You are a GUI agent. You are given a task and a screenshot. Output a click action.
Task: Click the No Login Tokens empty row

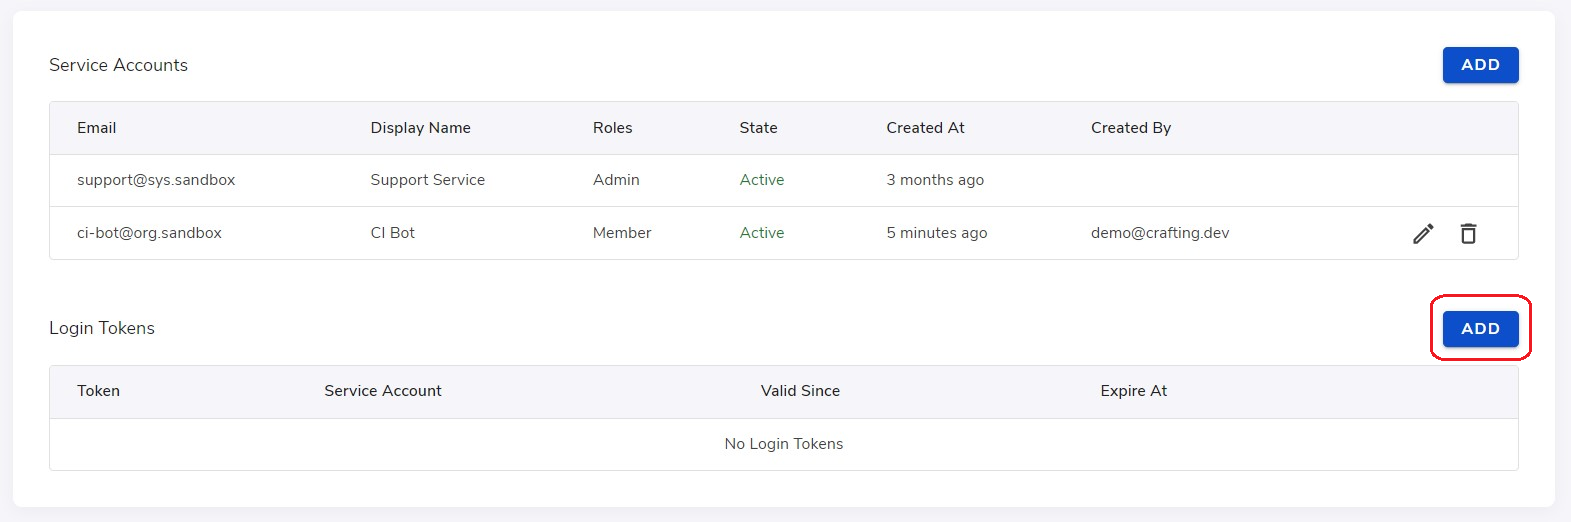coord(784,444)
